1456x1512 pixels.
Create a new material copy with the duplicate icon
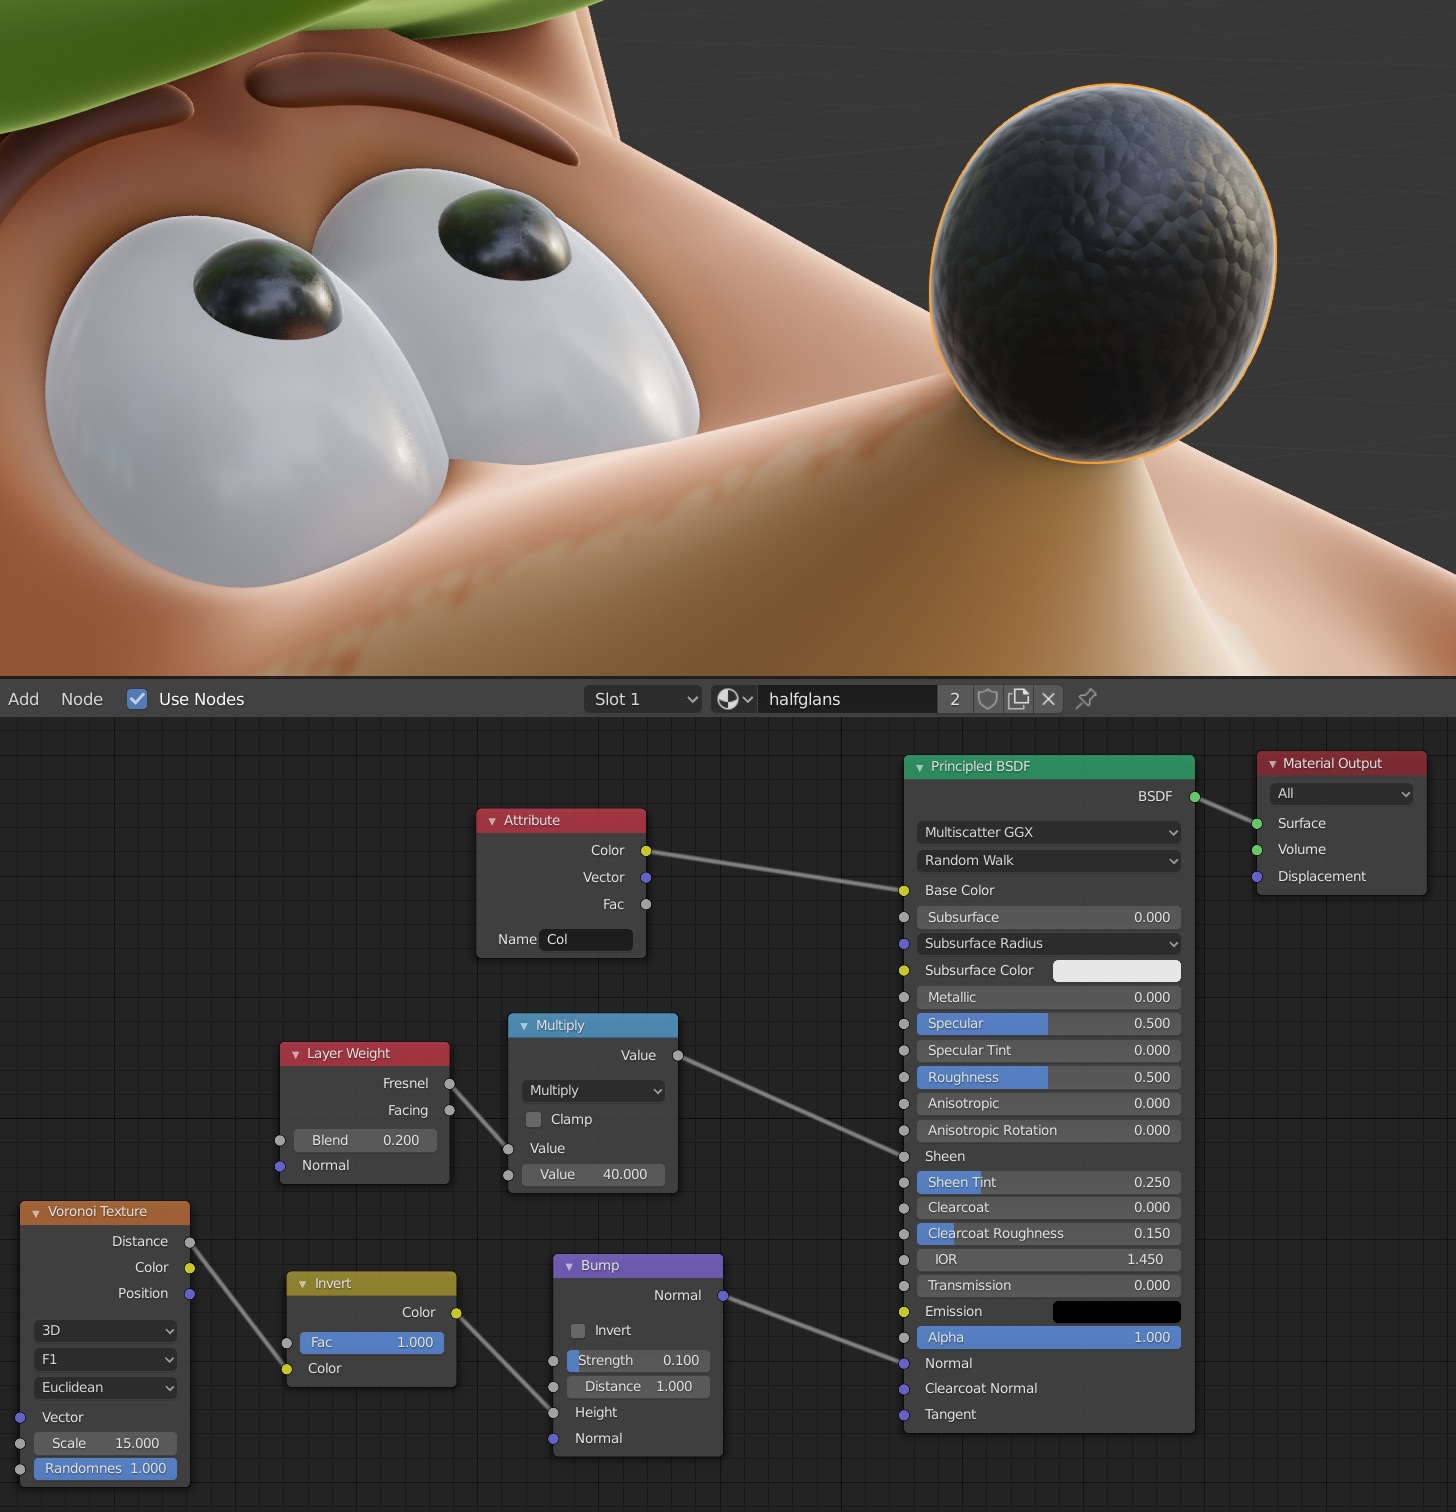1018,698
